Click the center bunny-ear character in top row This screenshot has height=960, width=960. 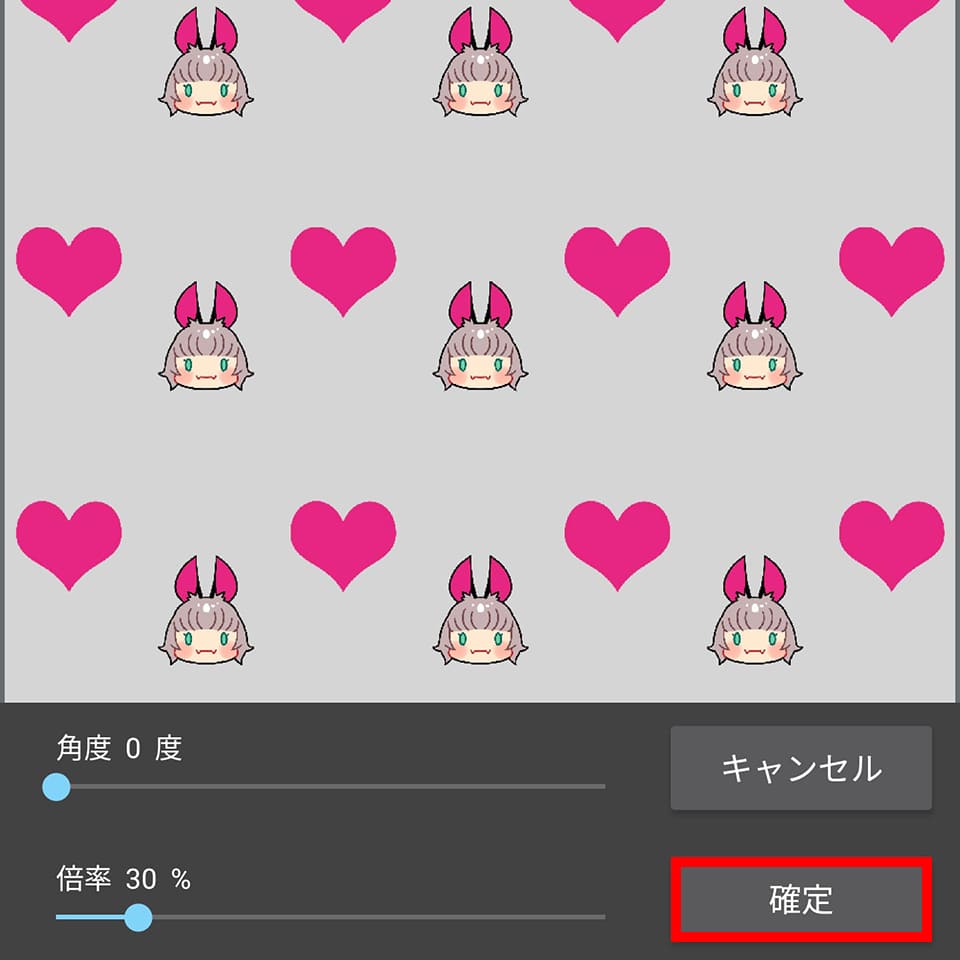481,62
